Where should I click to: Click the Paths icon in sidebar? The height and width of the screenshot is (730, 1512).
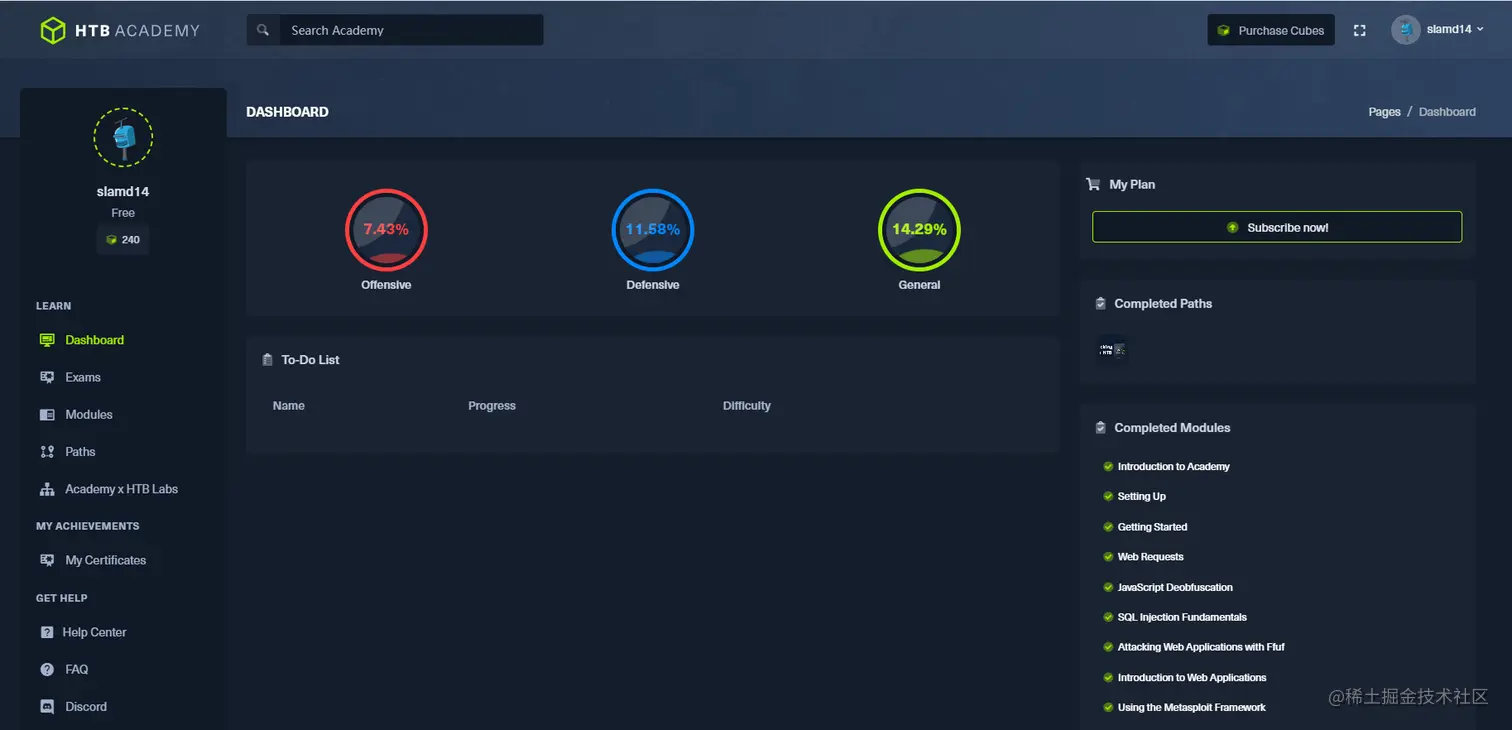pos(47,452)
